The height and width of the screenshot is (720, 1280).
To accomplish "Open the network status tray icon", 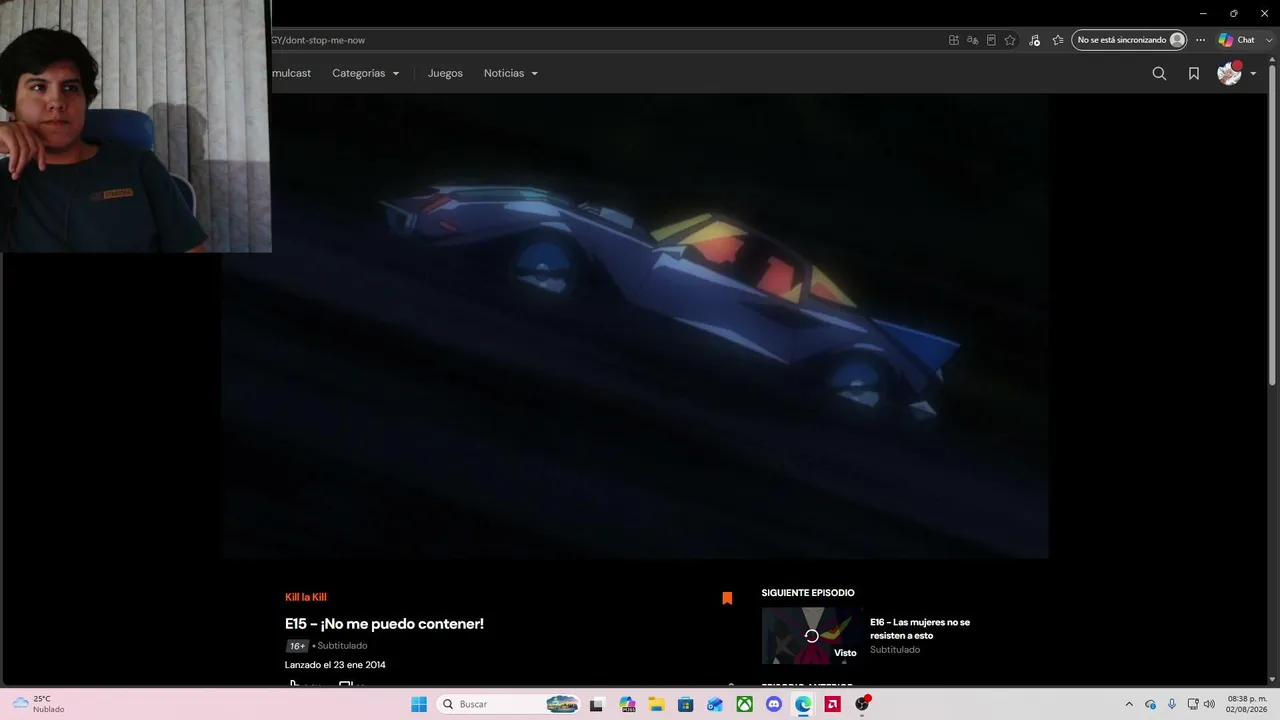I will 1193,704.
